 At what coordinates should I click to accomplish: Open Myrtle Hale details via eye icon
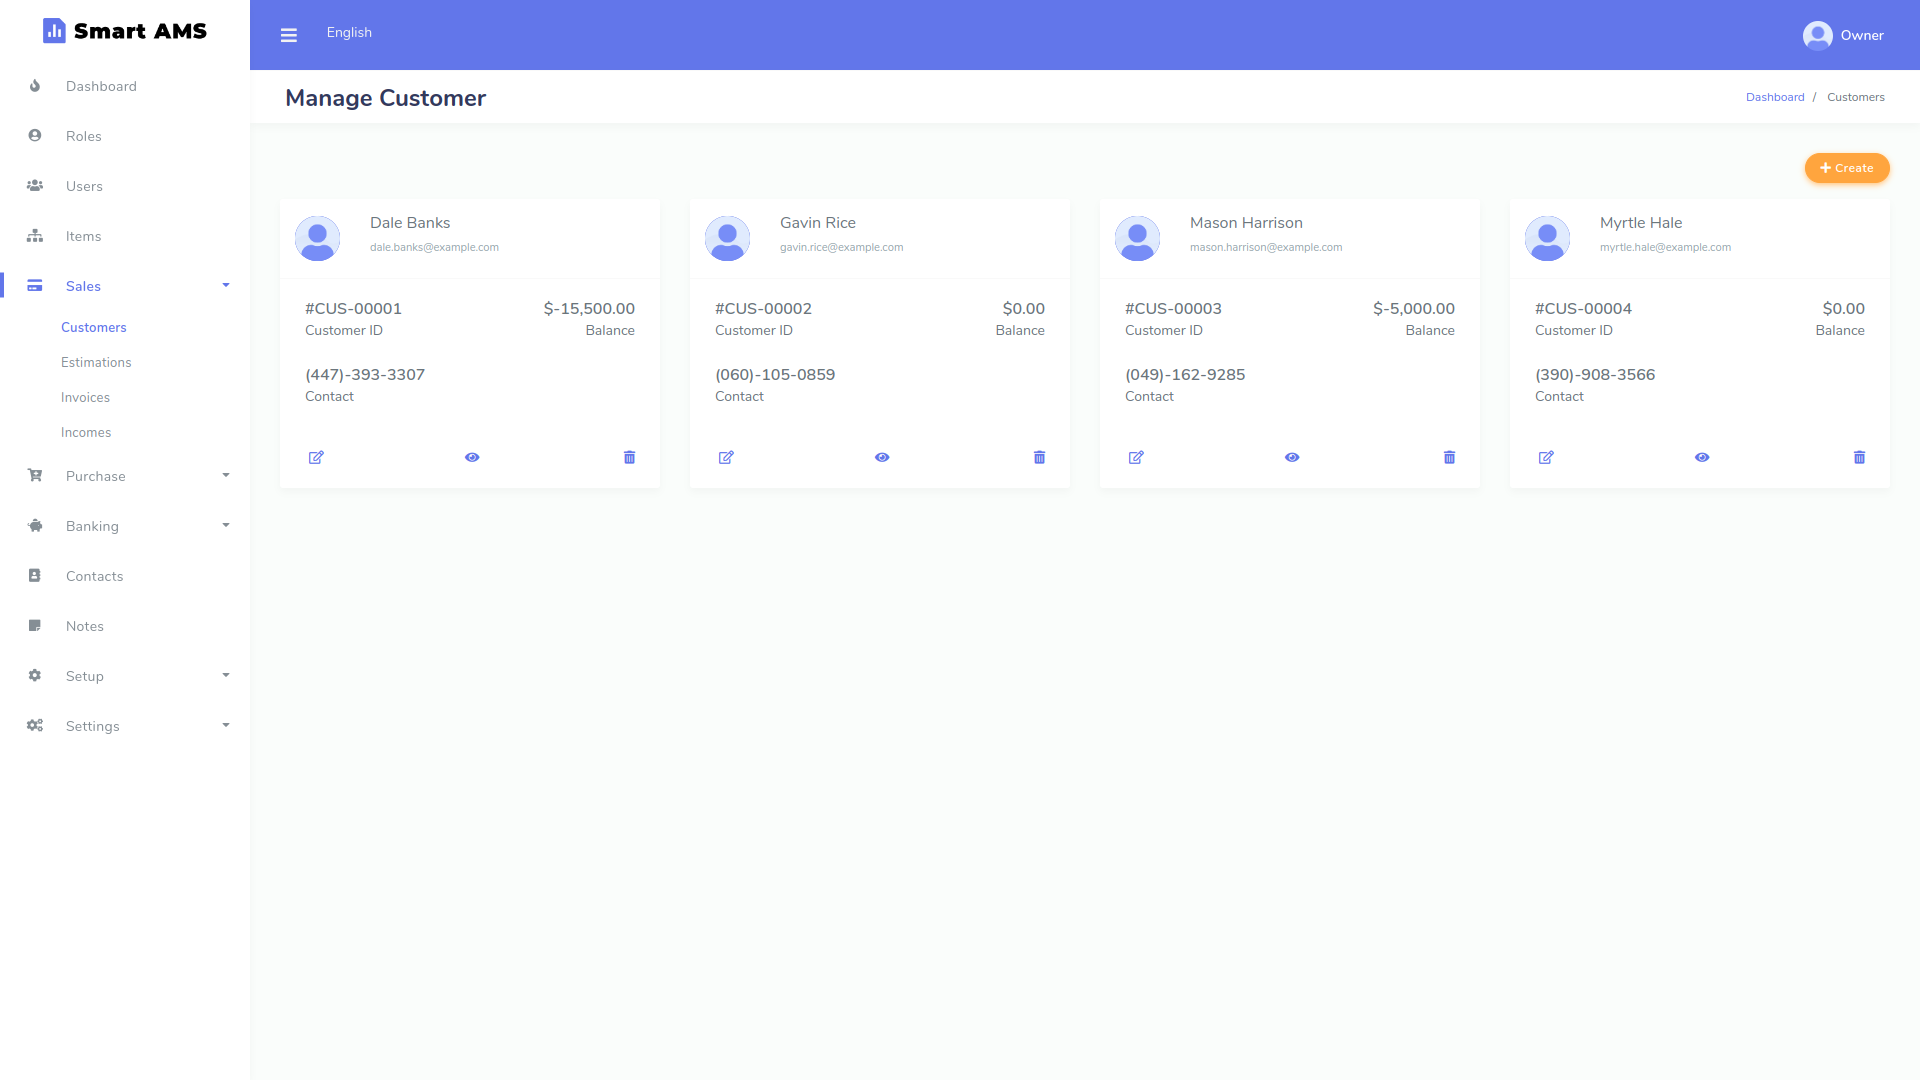pos(1701,457)
